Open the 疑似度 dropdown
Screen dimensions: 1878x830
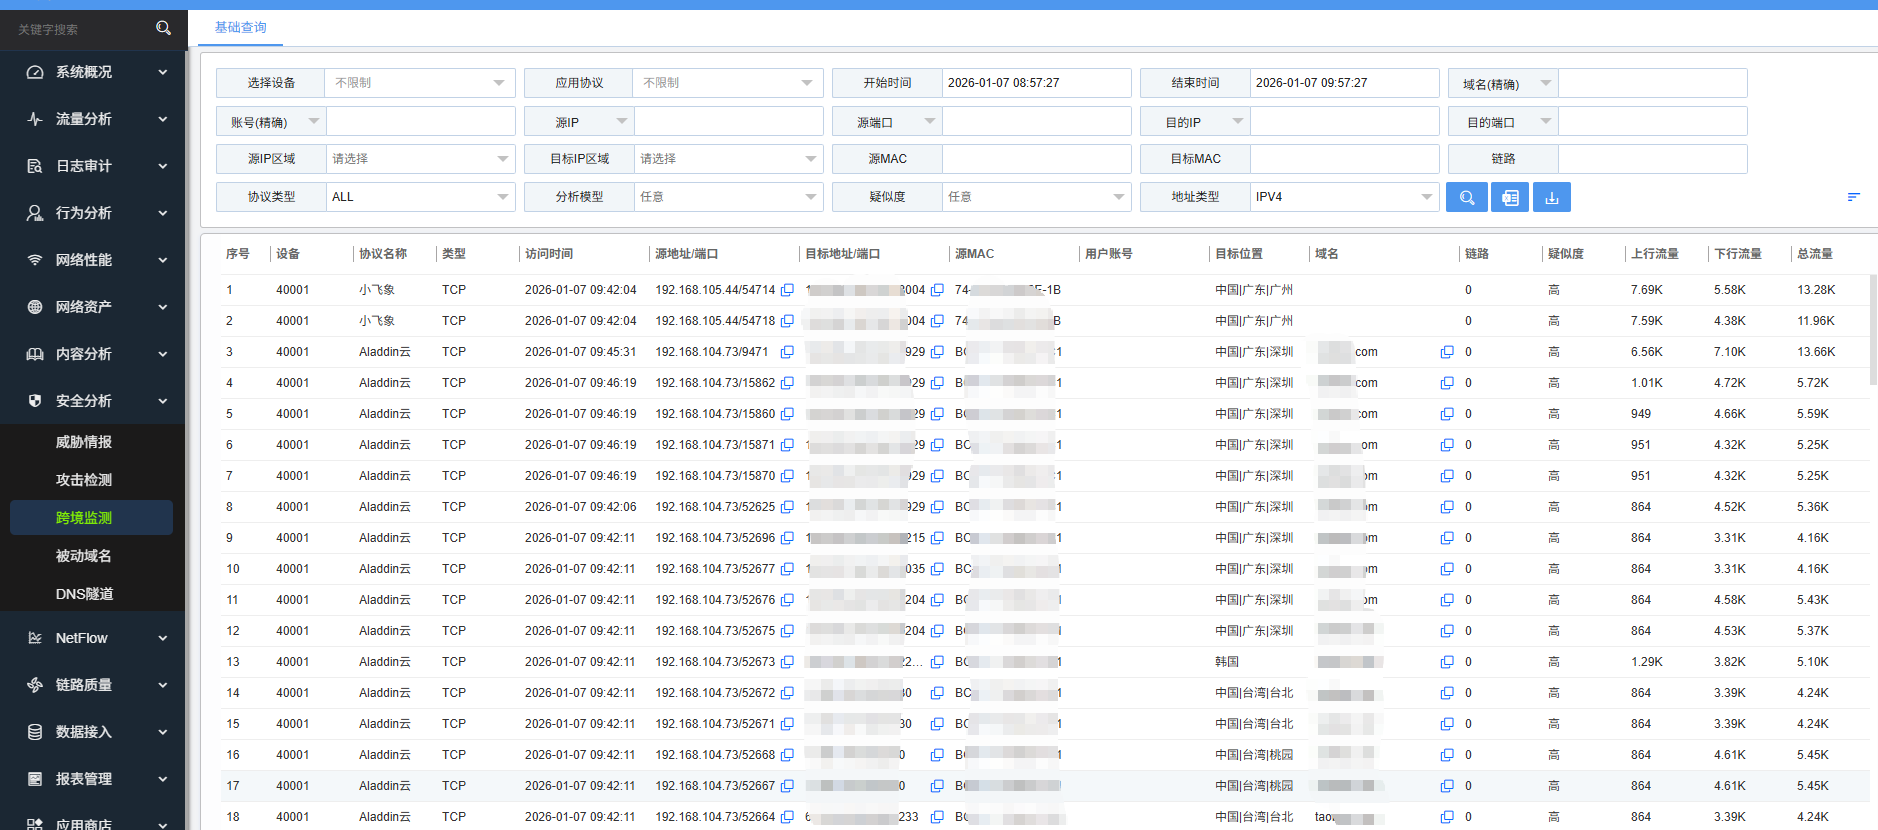pyautogui.click(x=1035, y=197)
